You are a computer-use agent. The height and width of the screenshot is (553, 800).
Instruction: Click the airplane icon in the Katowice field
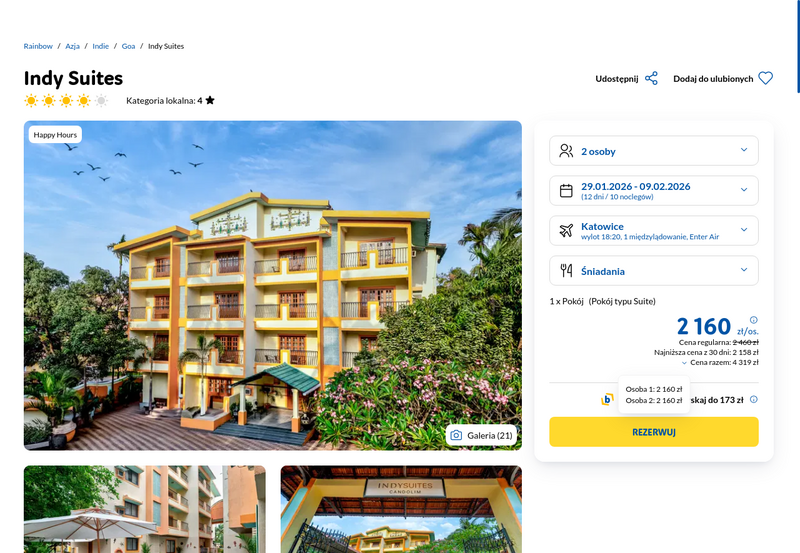point(566,231)
